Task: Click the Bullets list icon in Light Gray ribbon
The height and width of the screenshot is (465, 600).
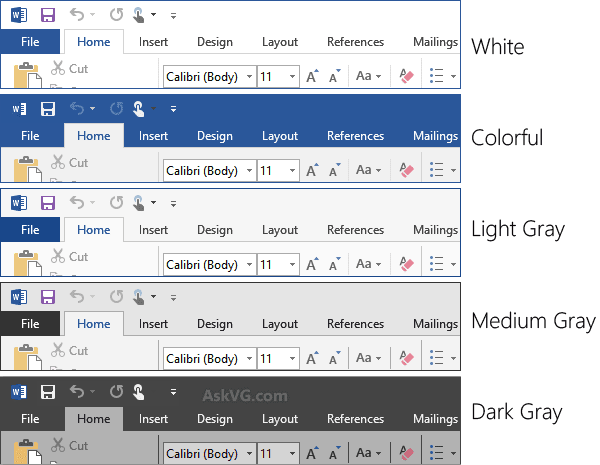Action: pyautogui.click(x=435, y=264)
